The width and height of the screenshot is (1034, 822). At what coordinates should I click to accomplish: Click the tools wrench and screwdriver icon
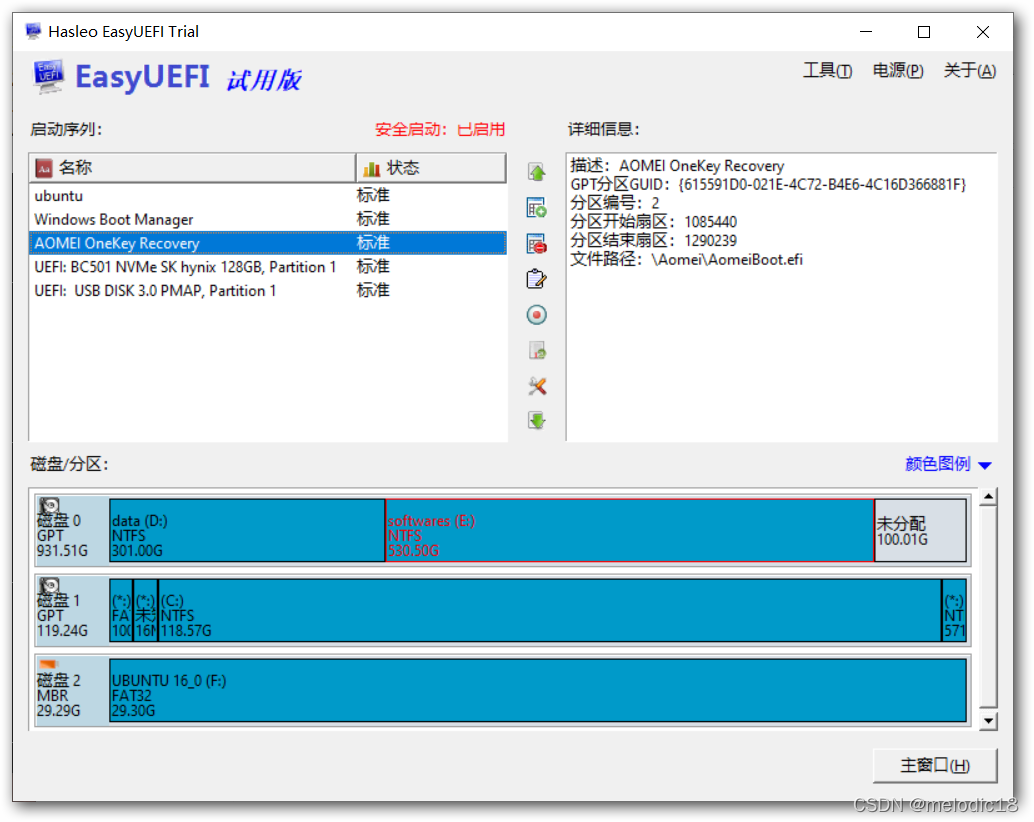[x=537, y=386]
